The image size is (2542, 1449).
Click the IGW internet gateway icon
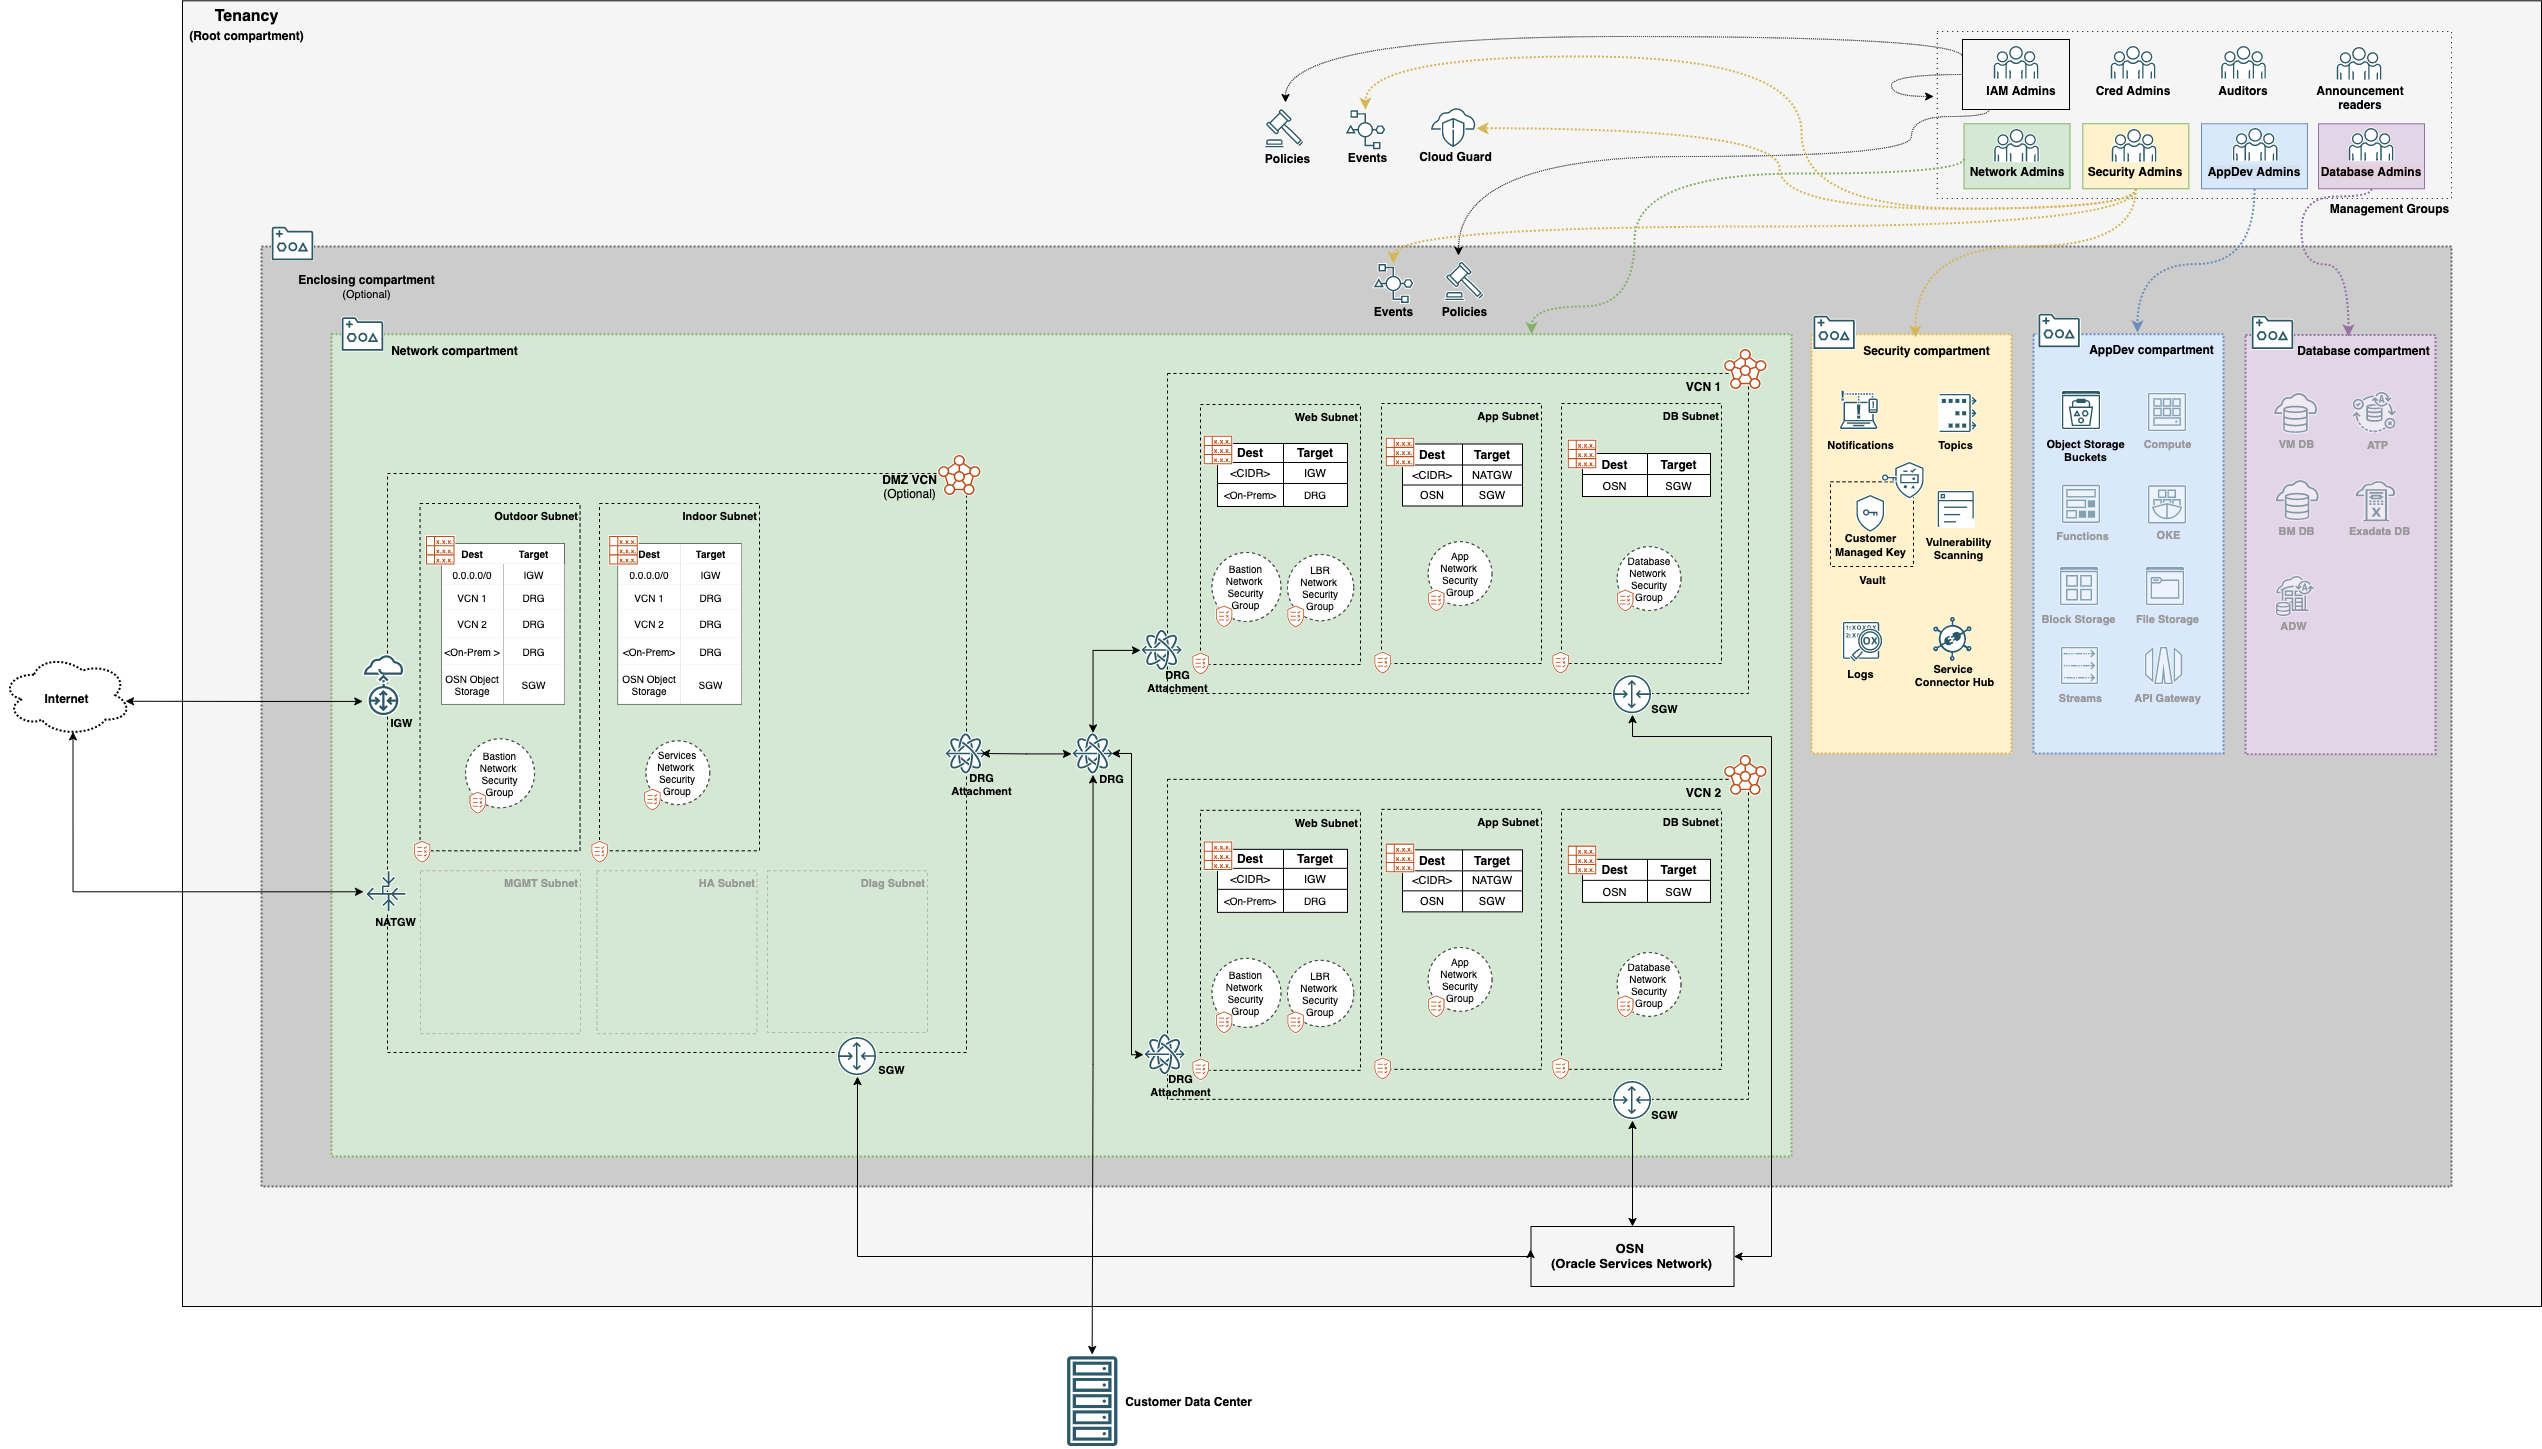click(384, 700)
